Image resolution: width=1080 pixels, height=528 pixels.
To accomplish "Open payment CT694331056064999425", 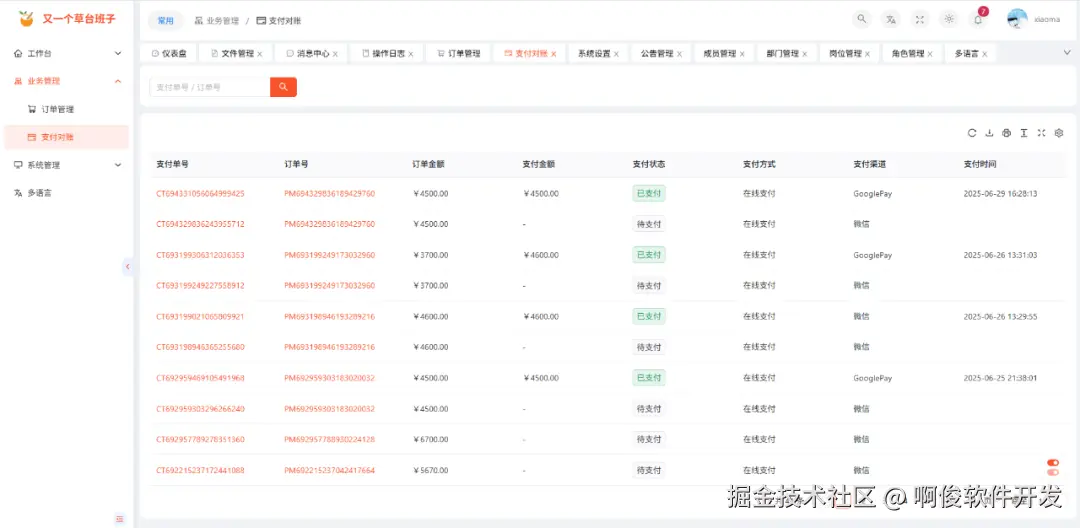I will point(200,193).
